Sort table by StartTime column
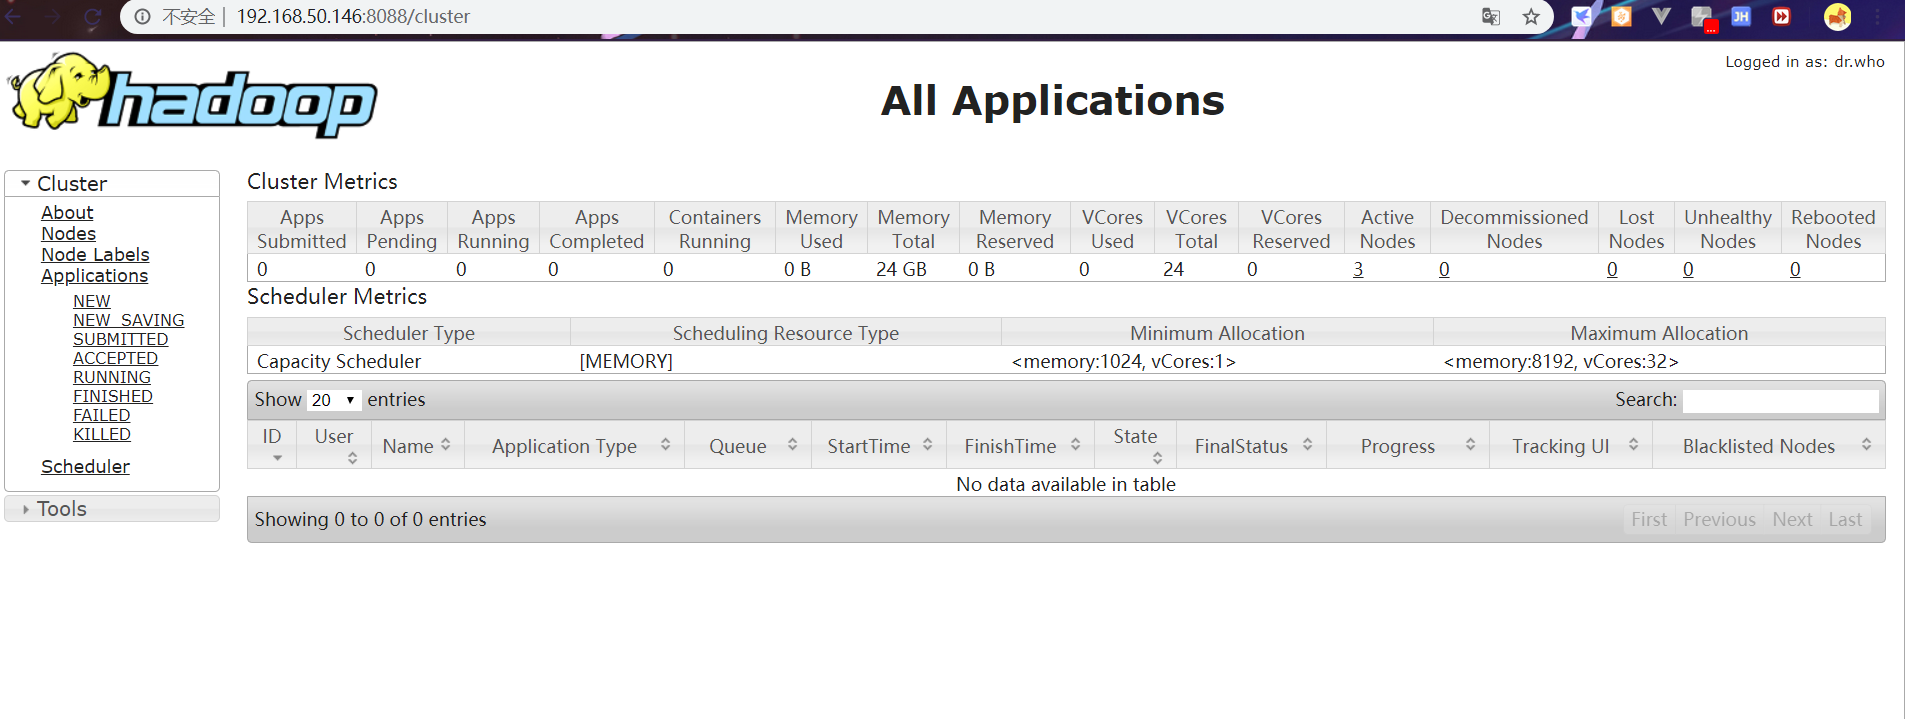The width and height of the screenshot is (1905, 719). pyautogui.click(x=879, y=445)
